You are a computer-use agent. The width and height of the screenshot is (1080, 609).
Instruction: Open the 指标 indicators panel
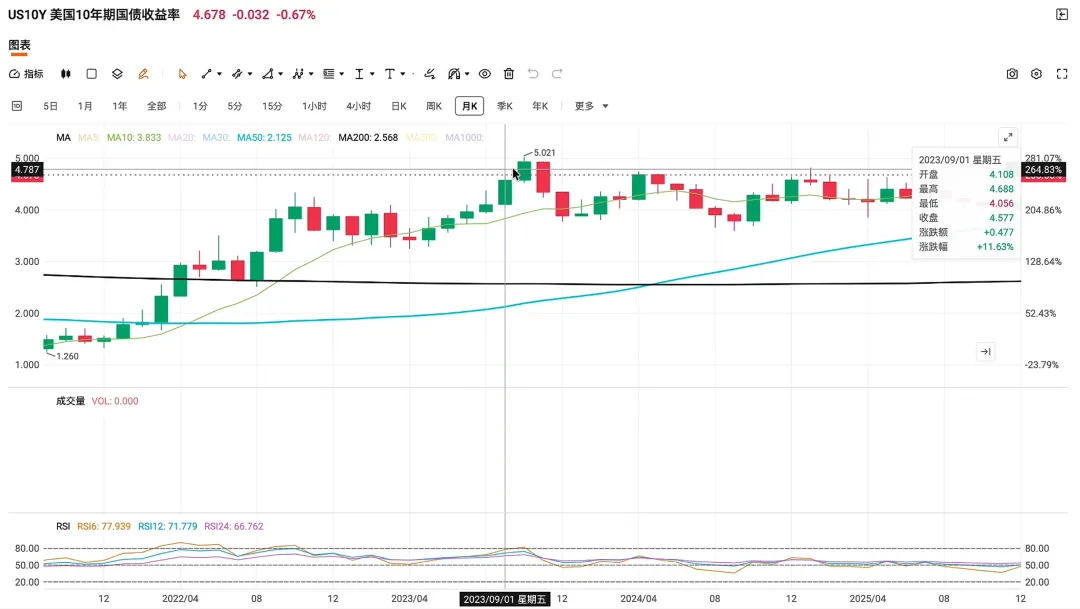[26, 74]
